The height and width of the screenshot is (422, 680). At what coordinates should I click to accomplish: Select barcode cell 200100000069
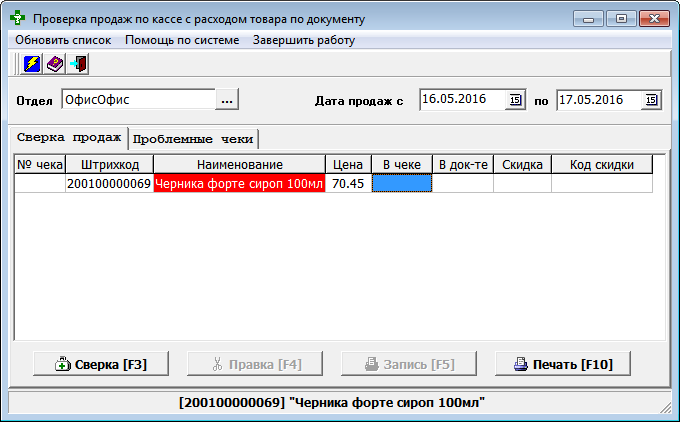pos(109,183)
